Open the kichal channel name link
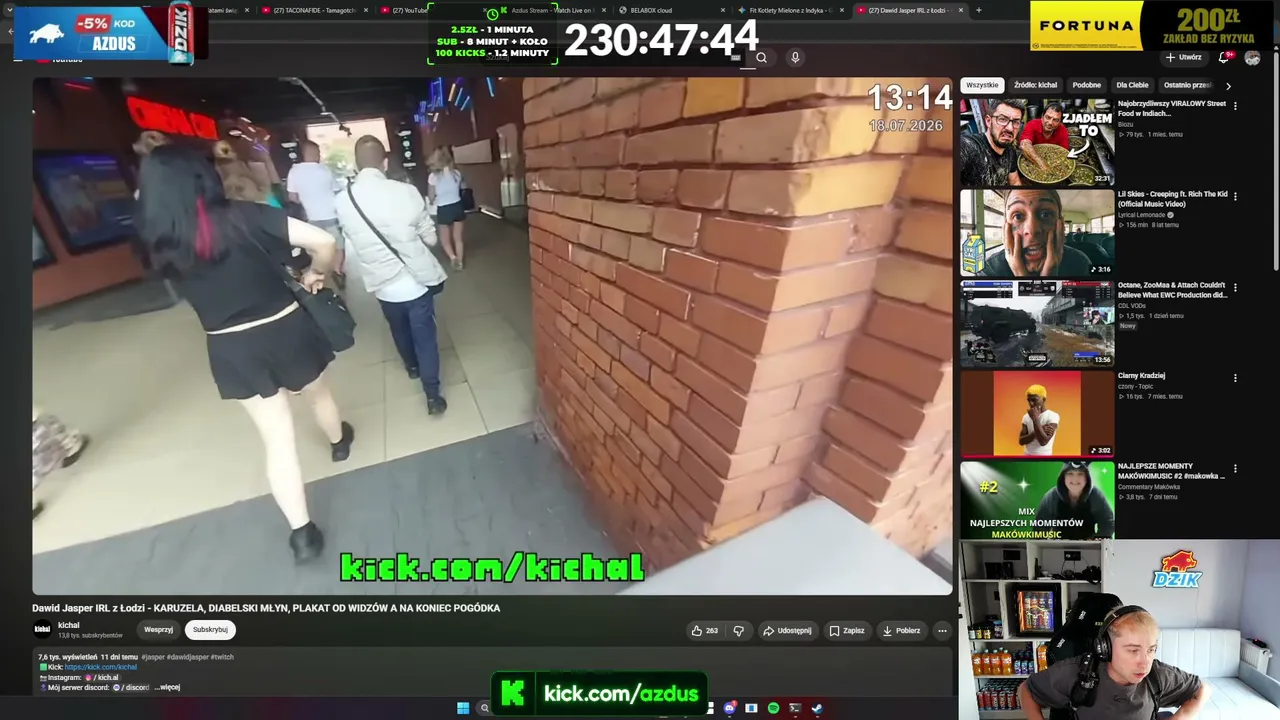Viewport: 1280px width, 720px height. 69,625
